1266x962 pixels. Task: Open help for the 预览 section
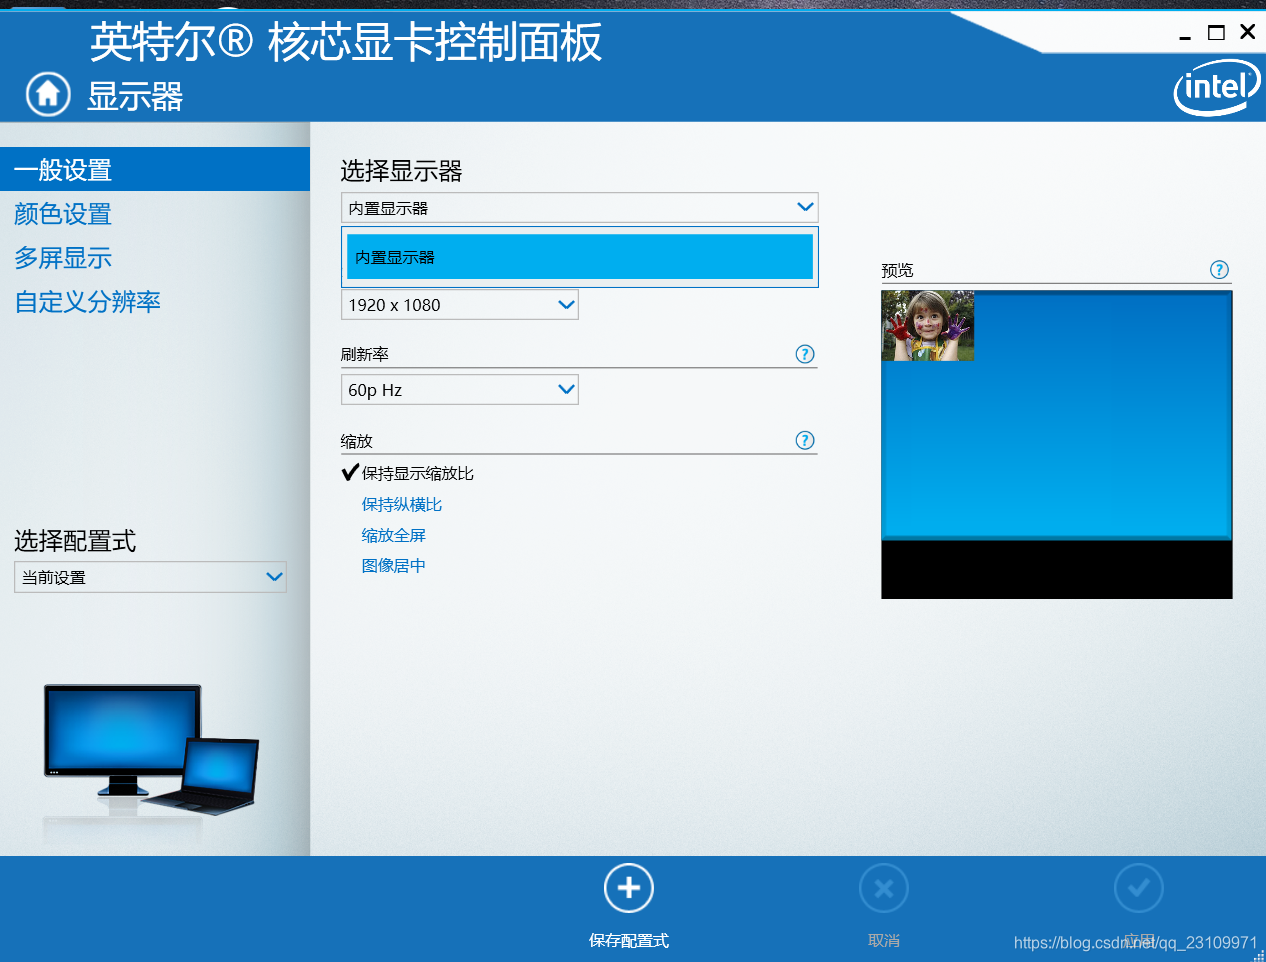point(1219,270)
